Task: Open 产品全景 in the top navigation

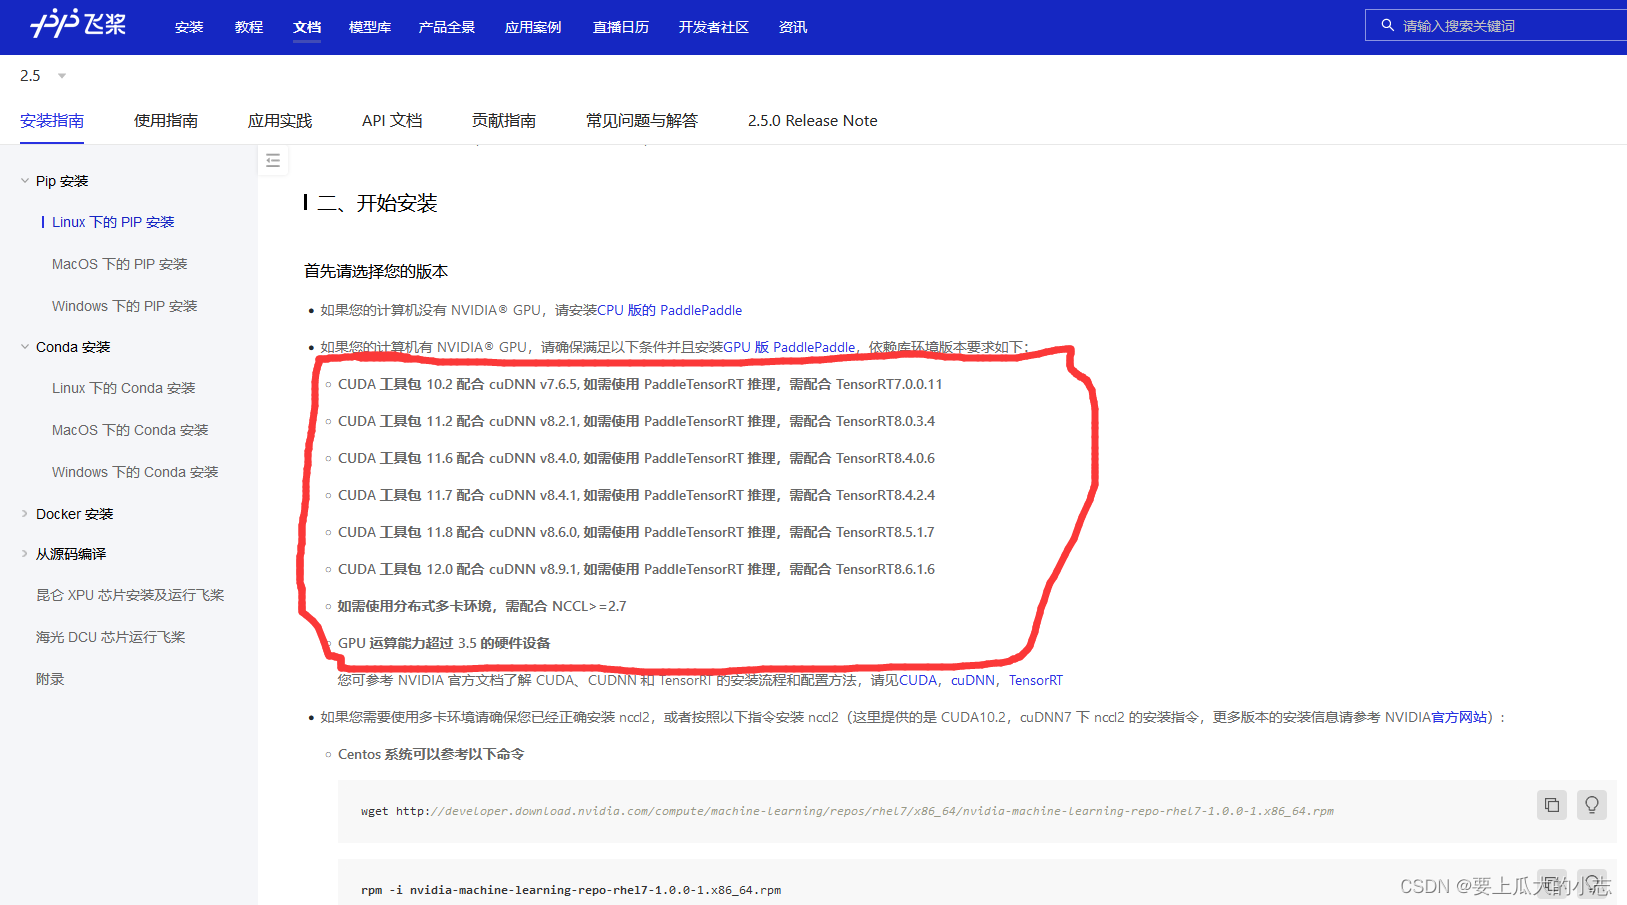Action: point(447,27)
